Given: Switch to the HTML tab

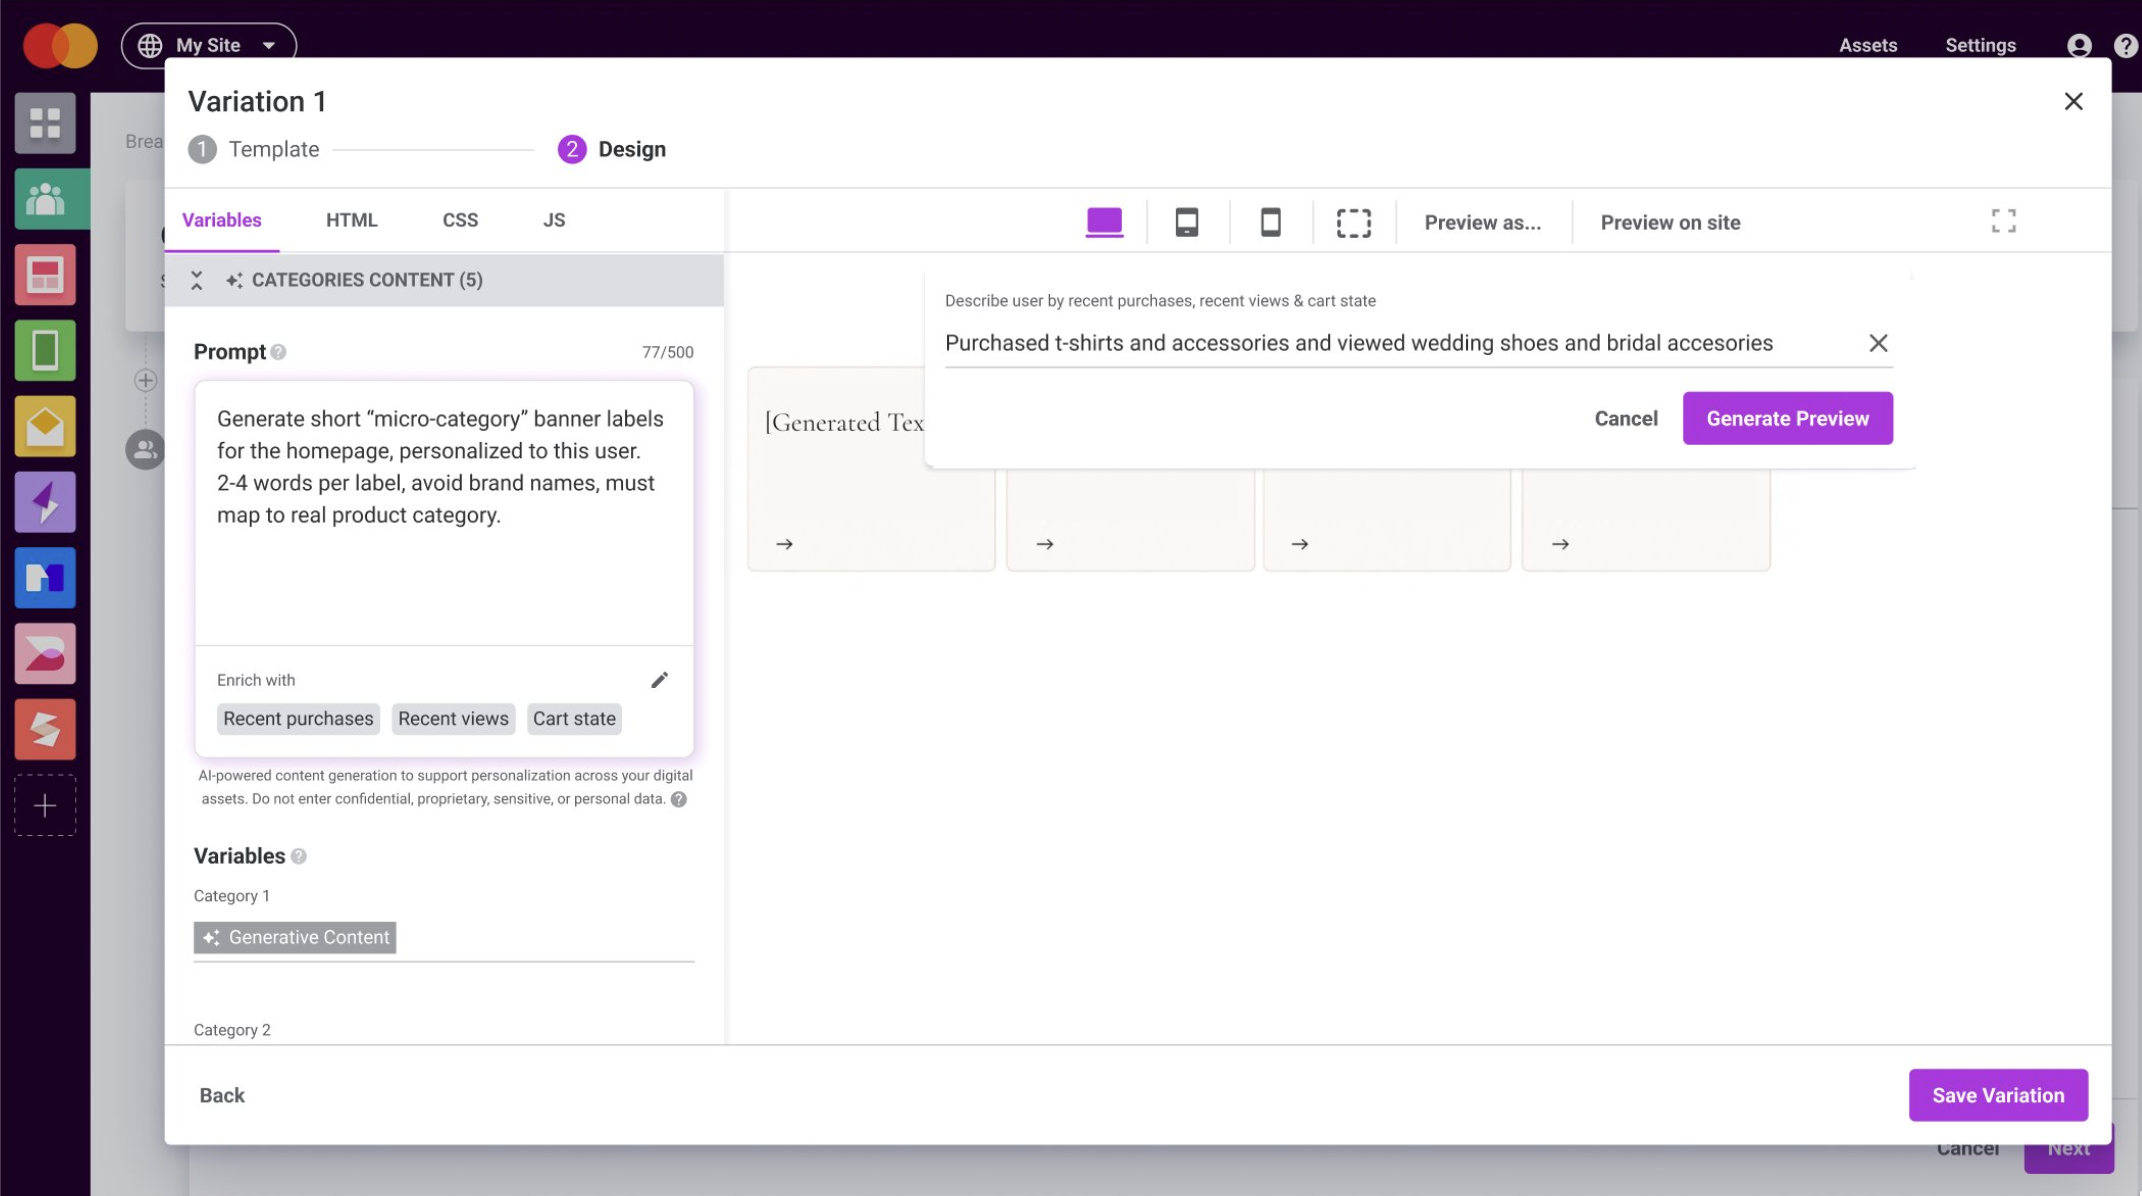Looking at the screenshot, I should pyautogui.click(x=352, y=220).
